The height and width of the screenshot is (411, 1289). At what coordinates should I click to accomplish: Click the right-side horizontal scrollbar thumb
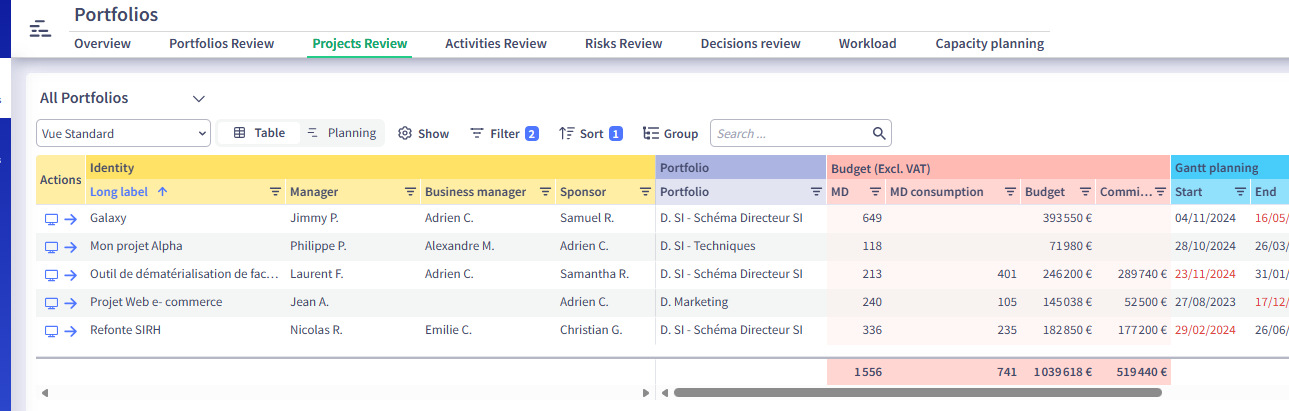pos(910,393)
